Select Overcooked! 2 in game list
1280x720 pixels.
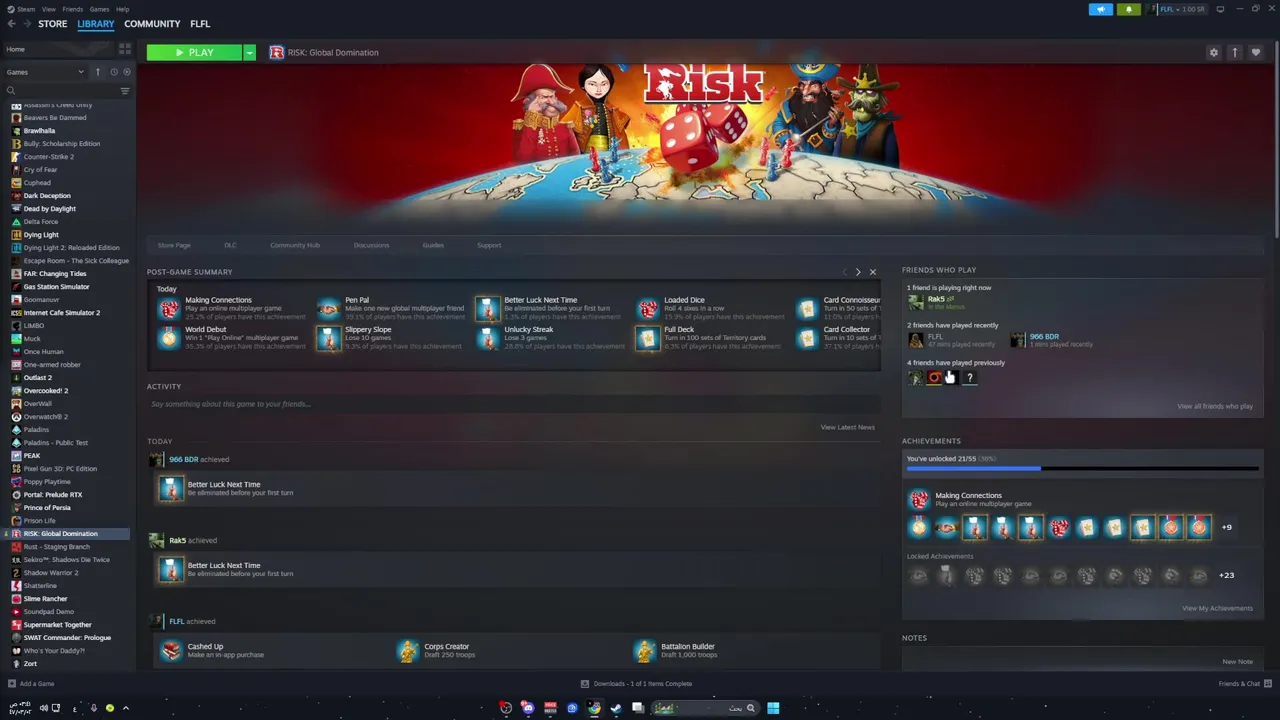point(46,391)
